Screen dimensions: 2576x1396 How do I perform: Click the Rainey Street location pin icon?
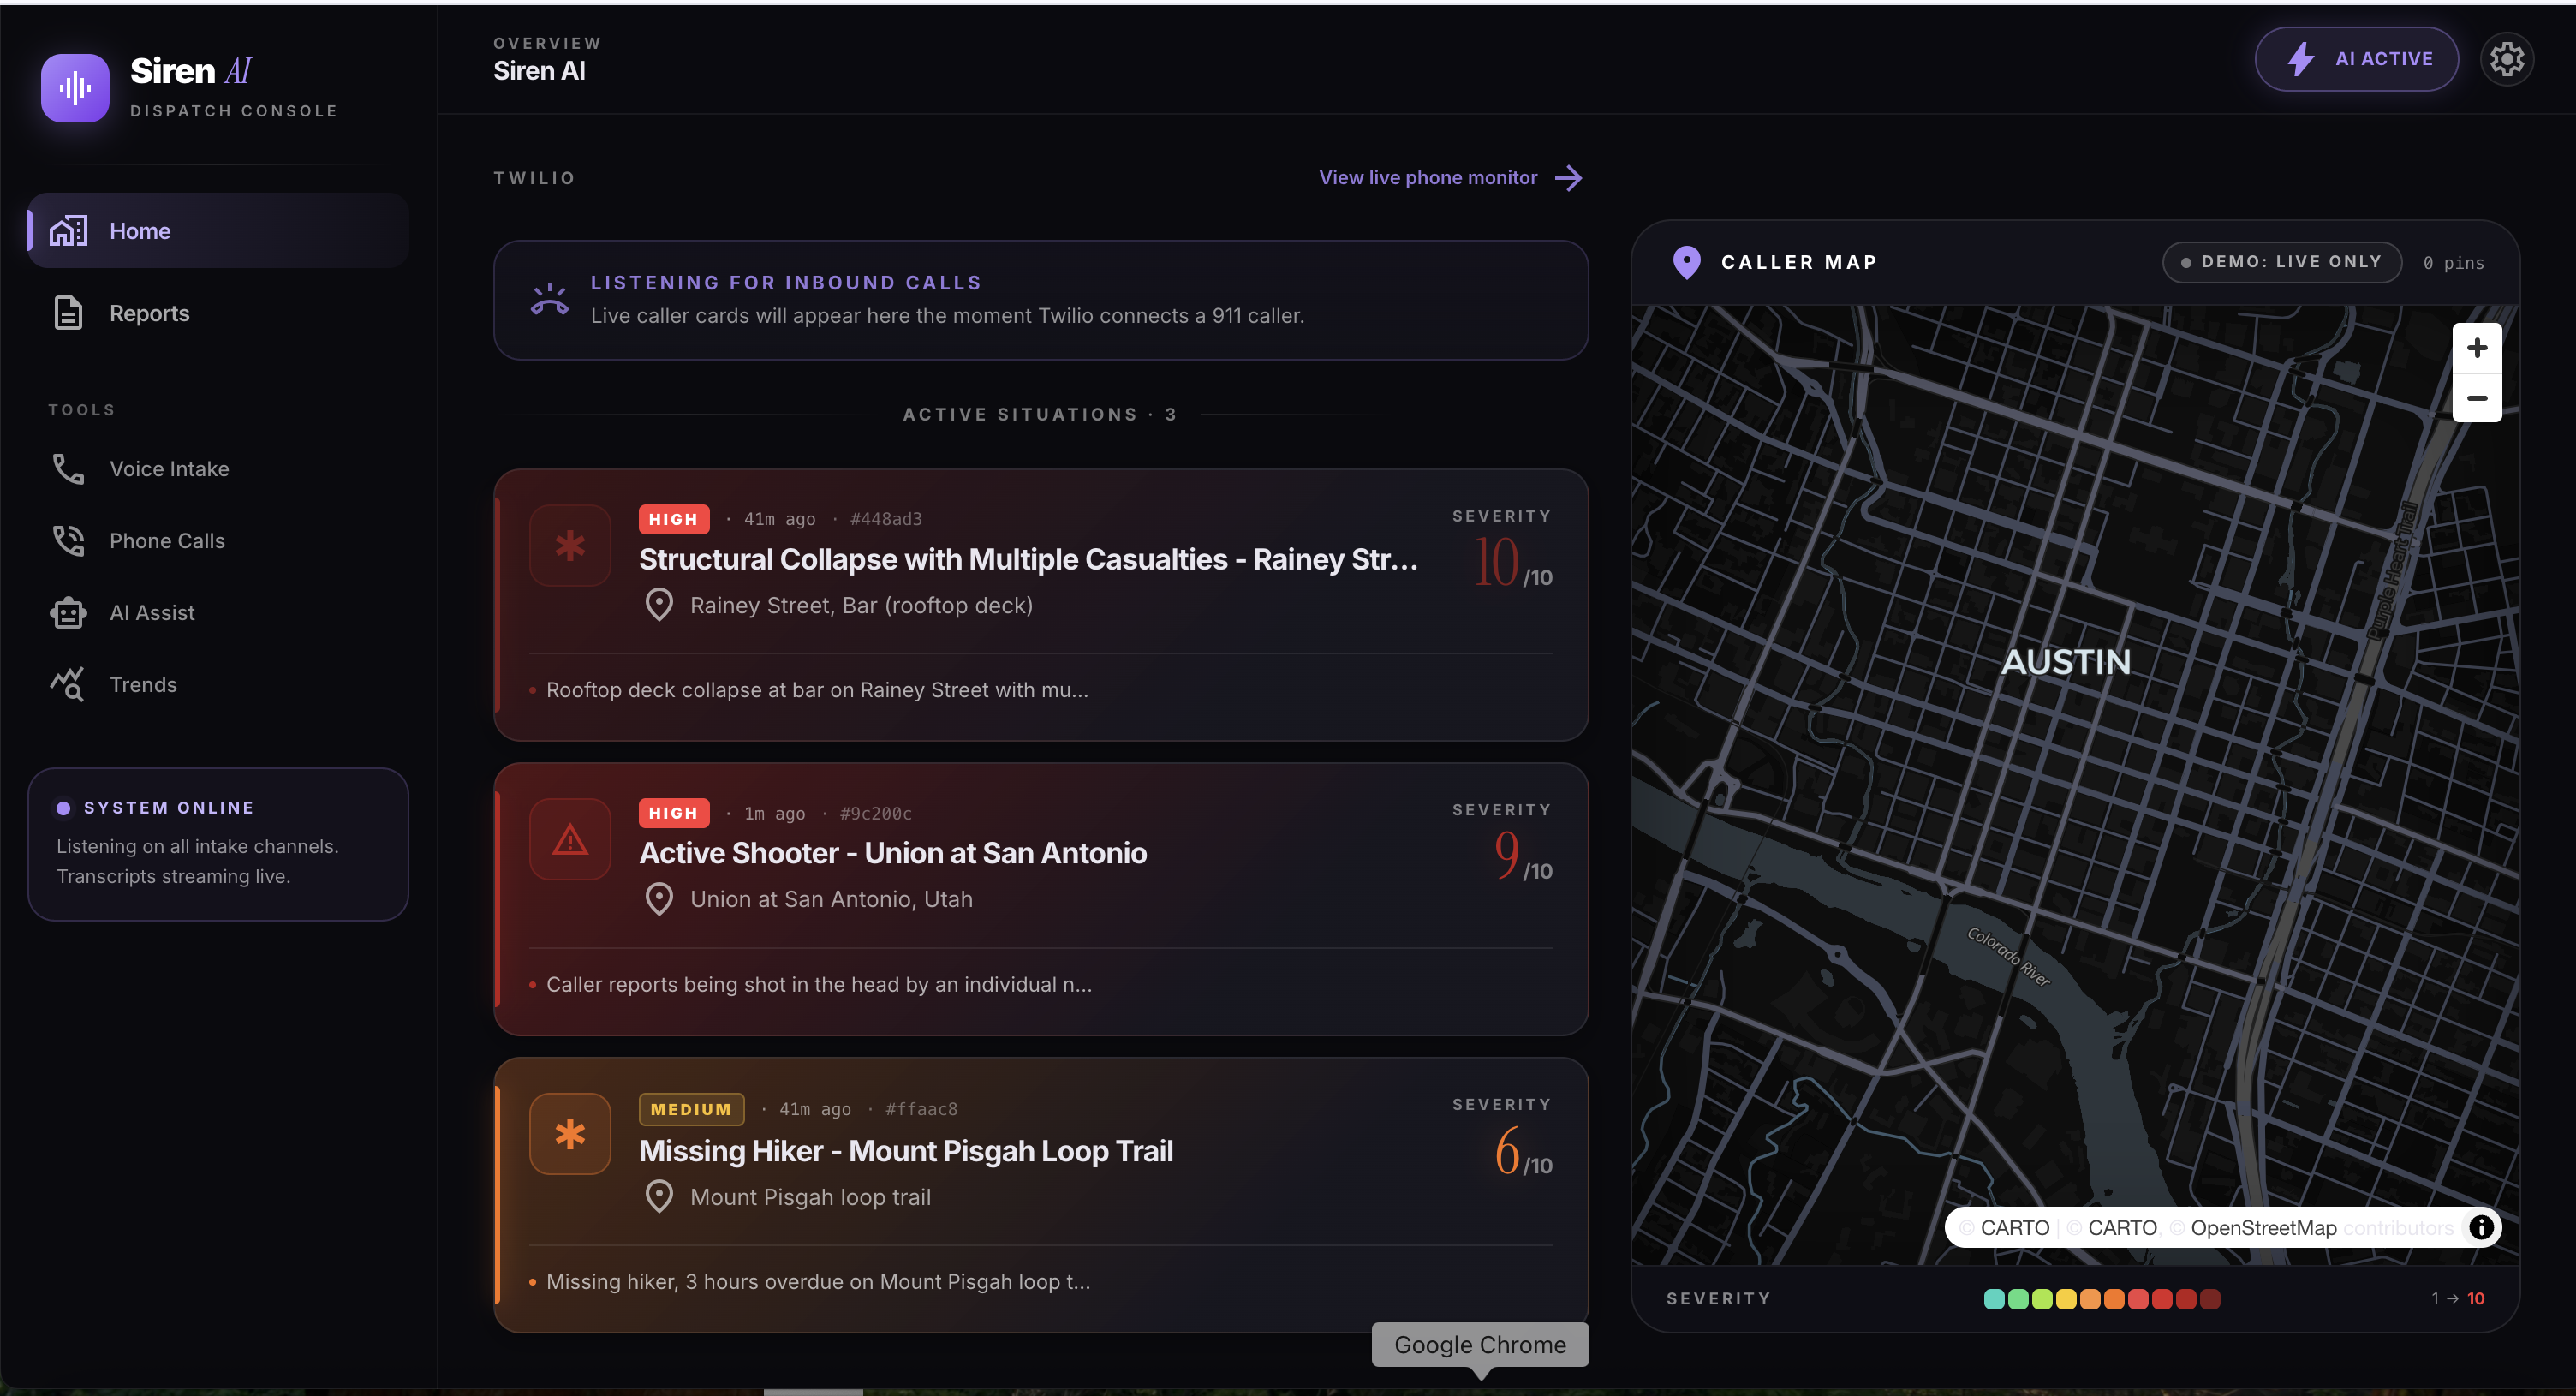pos(659,605)
